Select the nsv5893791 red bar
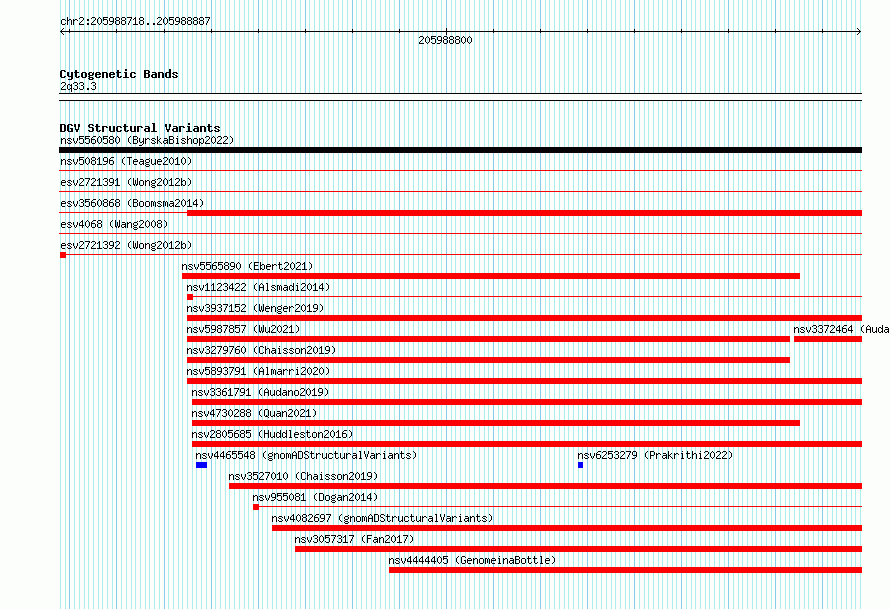Screen dimensions: 890x609 coord(524,381)
